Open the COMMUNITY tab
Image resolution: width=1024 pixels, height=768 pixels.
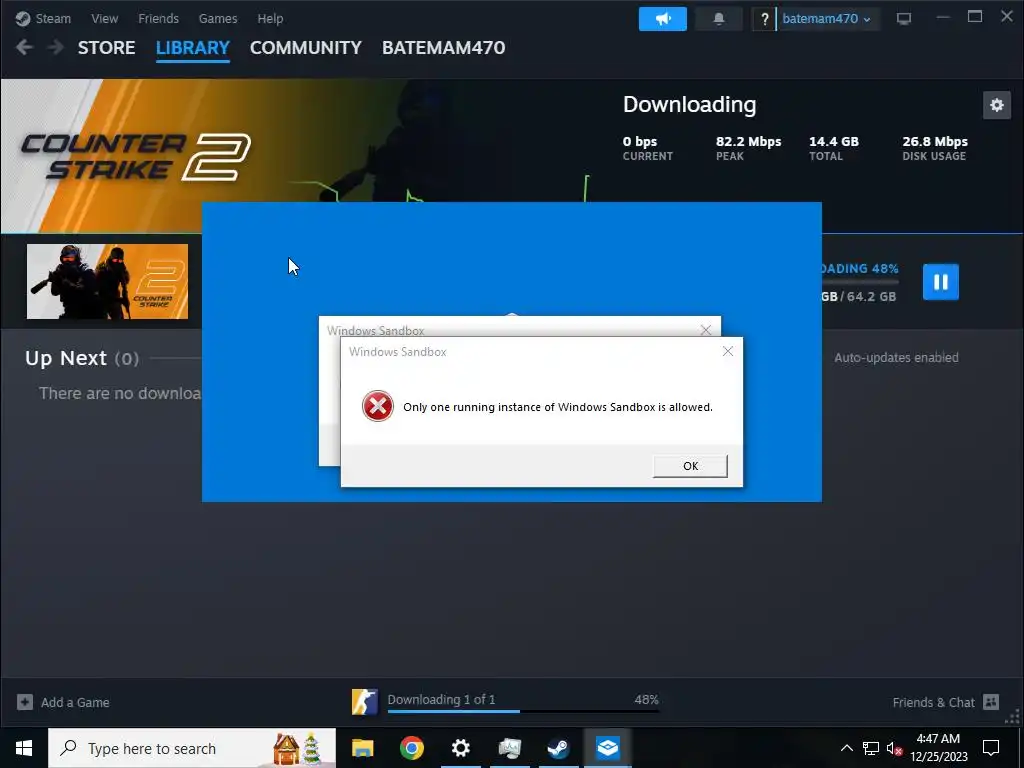coord(306,48)
